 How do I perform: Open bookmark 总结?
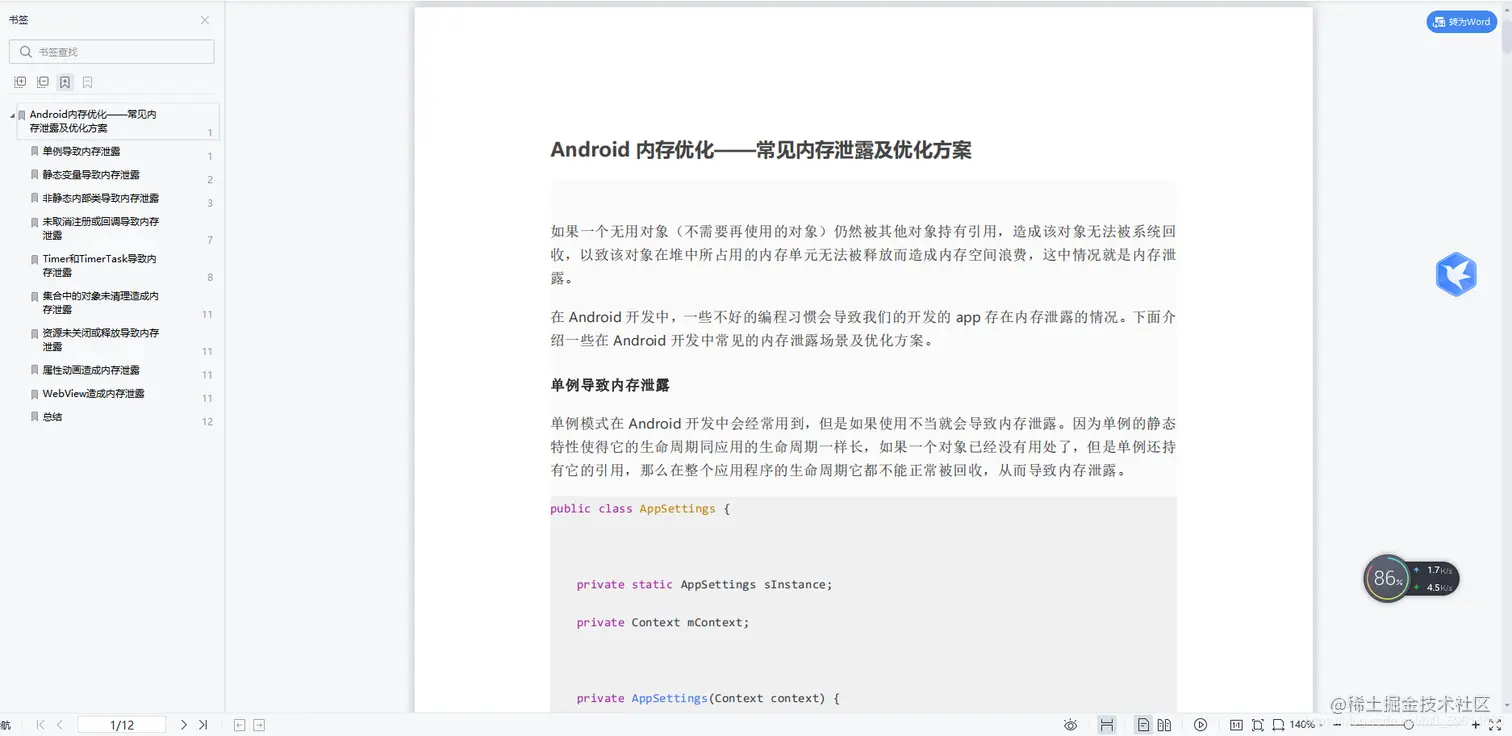52,416
